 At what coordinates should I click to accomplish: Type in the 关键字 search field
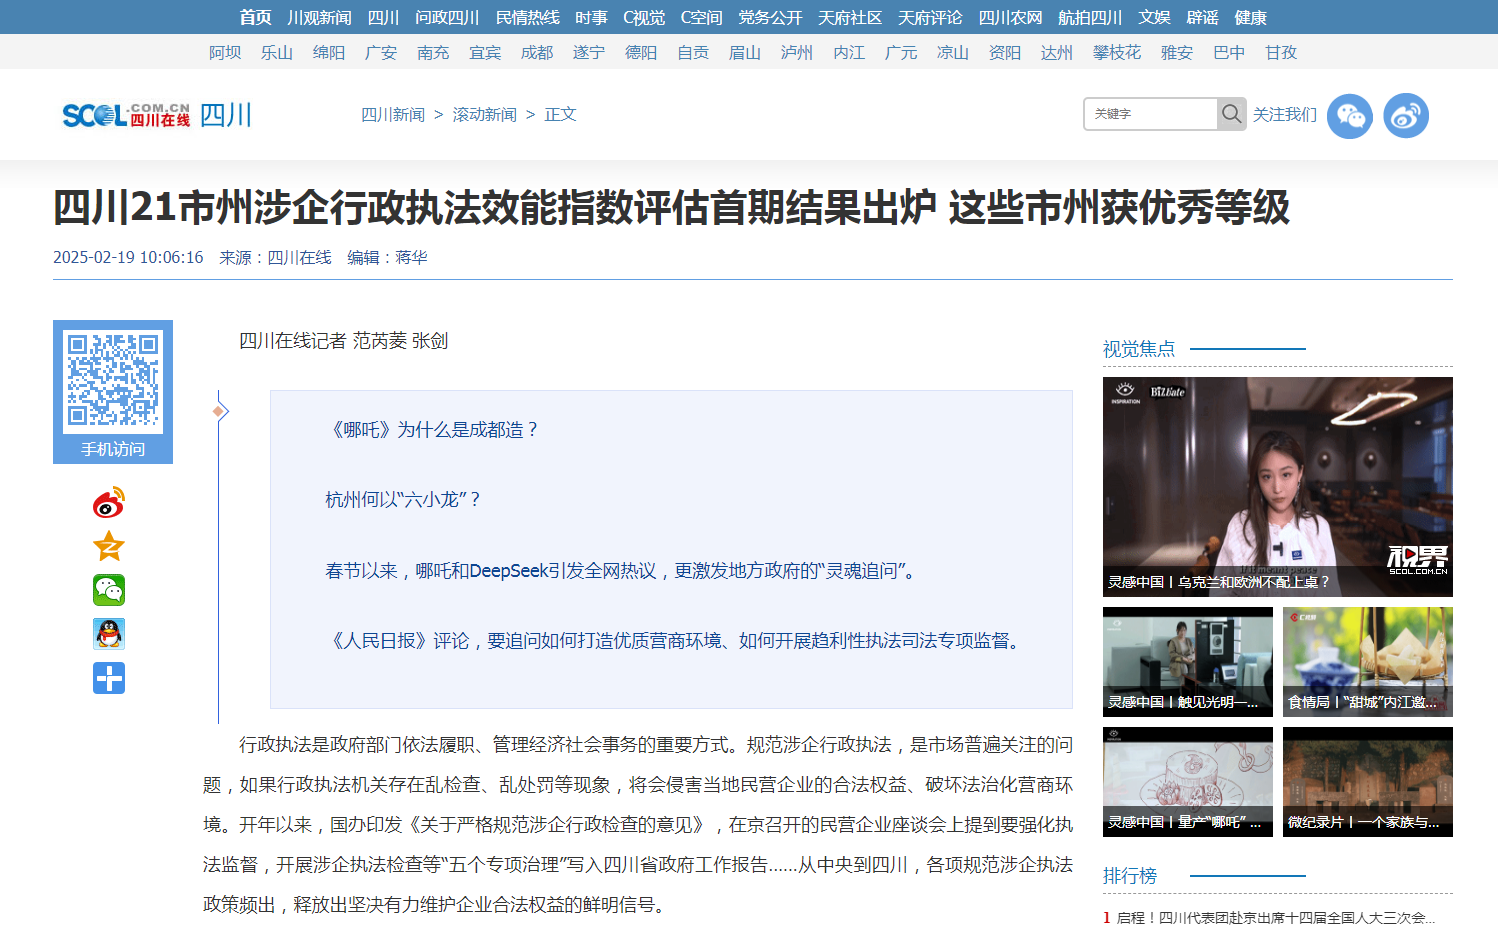[x=1151, y=114]
